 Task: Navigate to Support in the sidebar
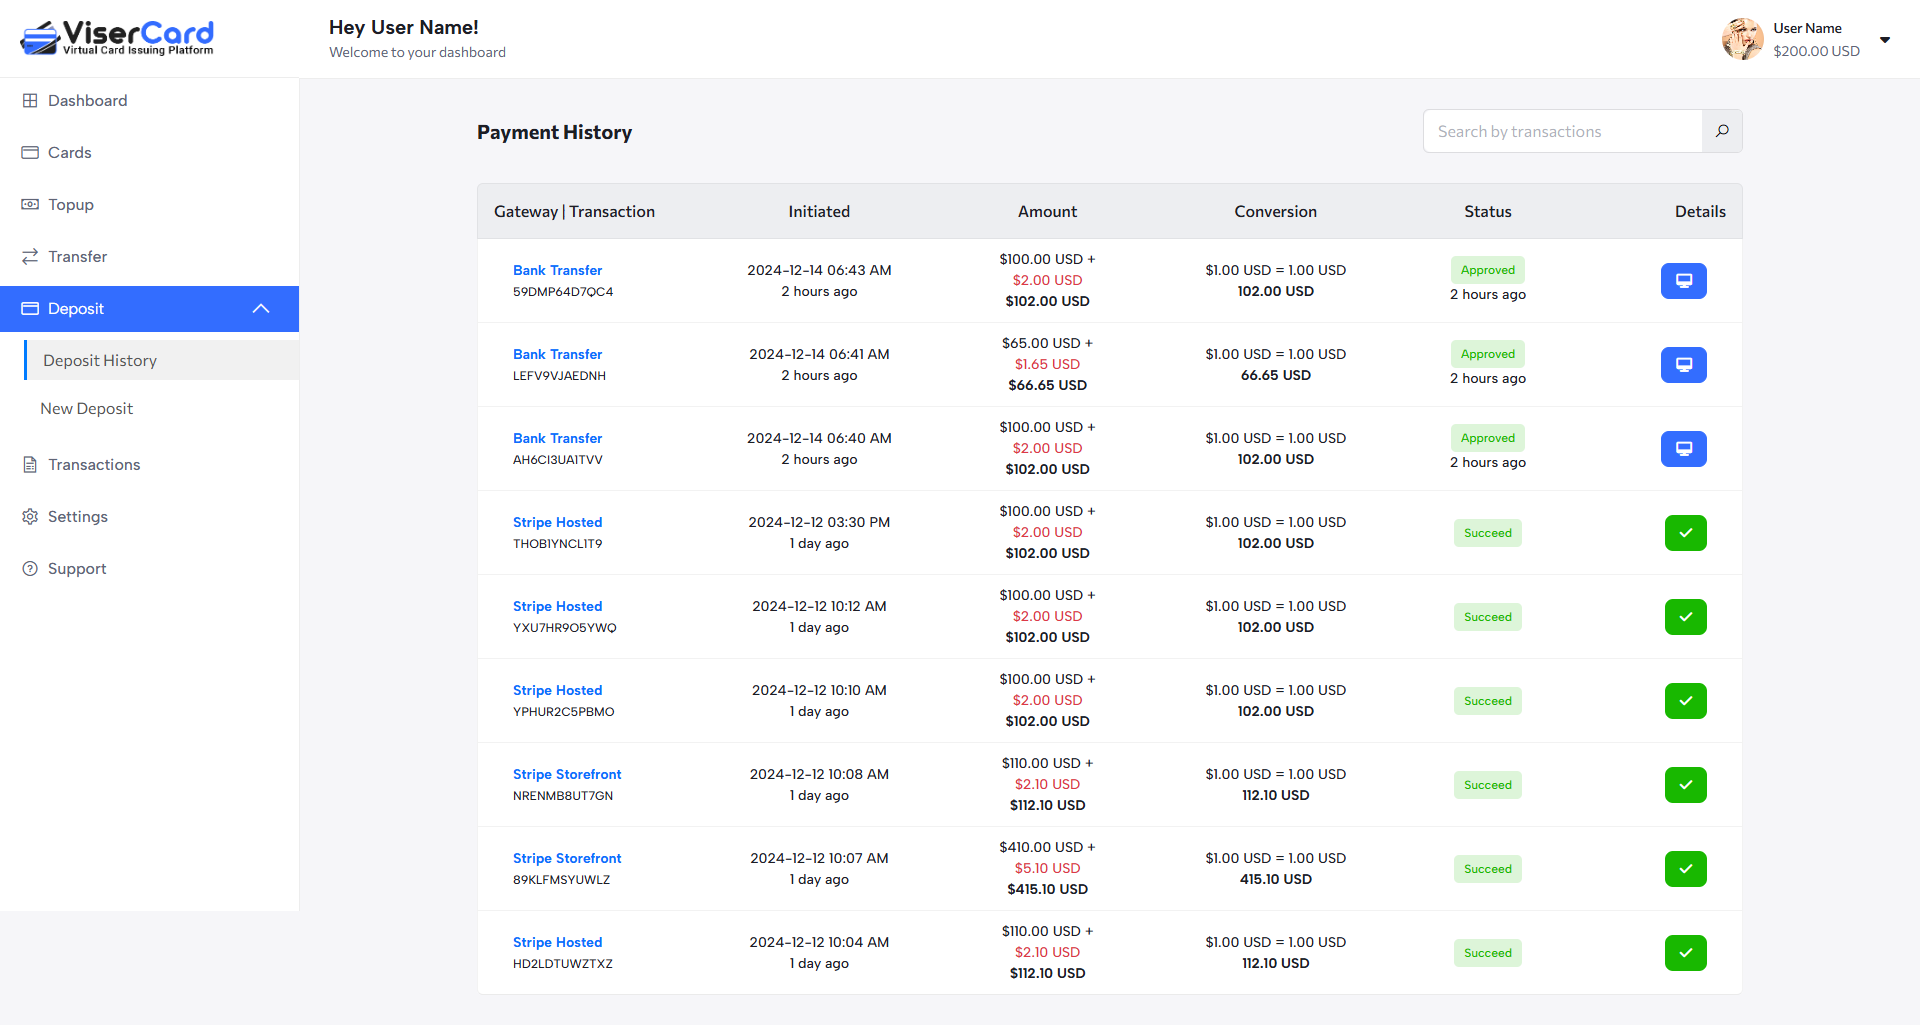76,569
